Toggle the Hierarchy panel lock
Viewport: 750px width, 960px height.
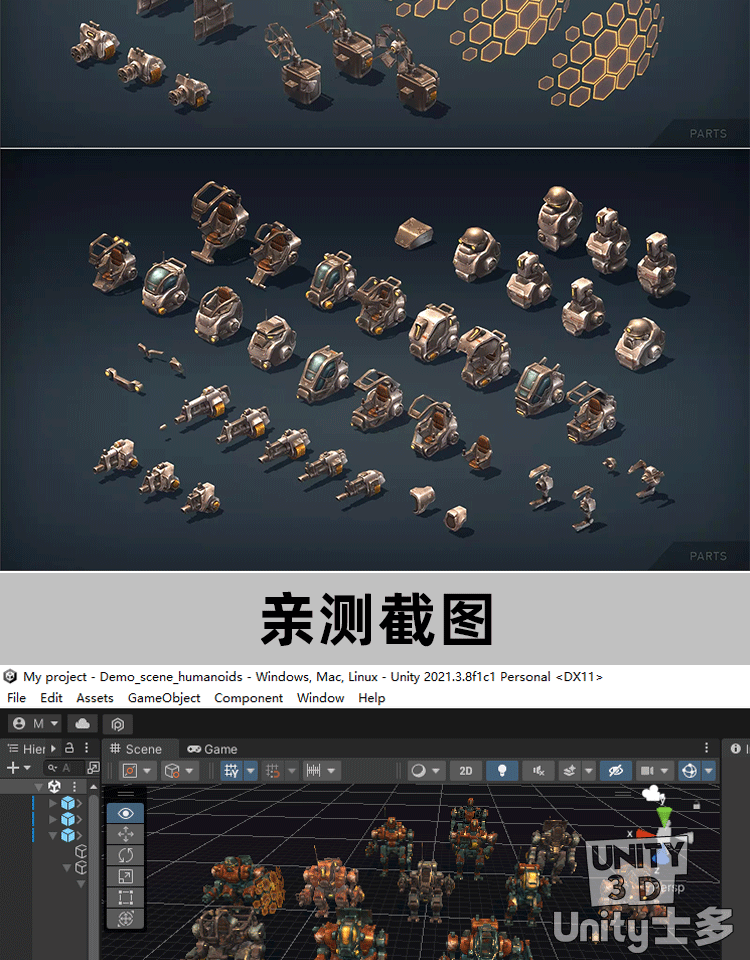pyautogui.click(x=69, y=748)
